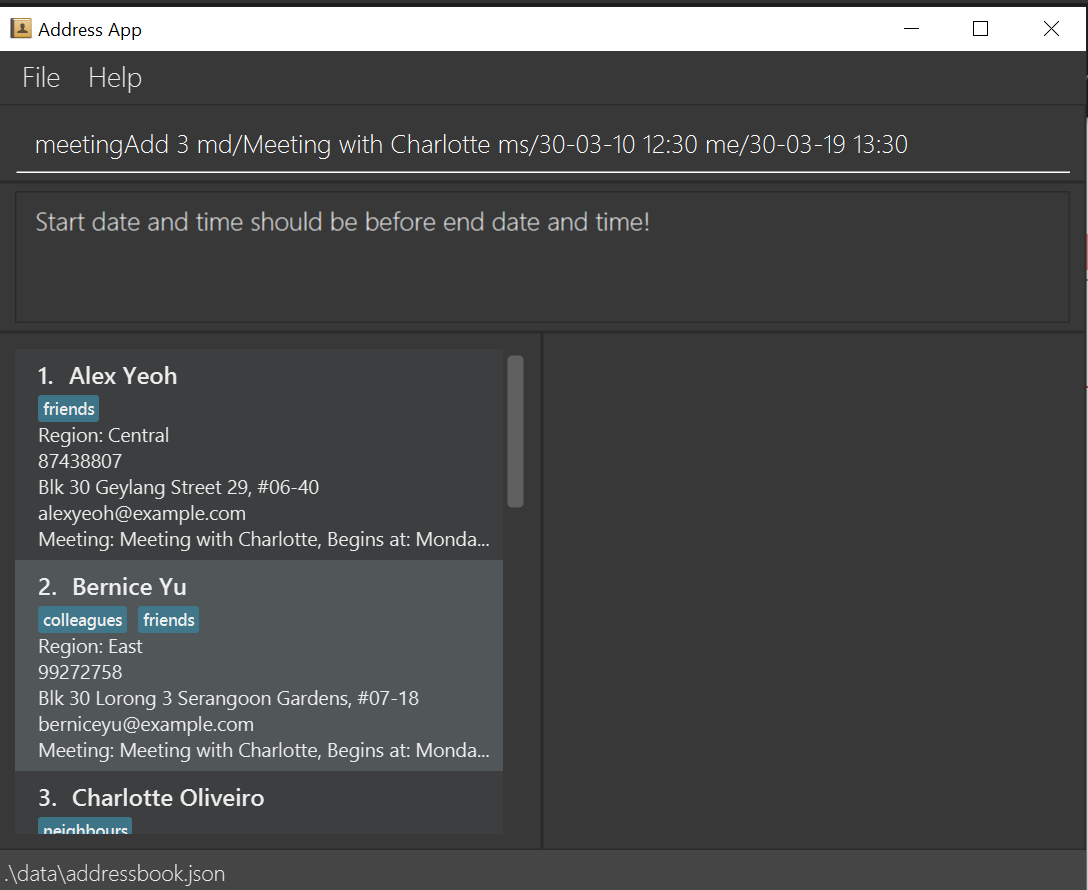The image size is (1088, 890).
Task: Select the Charlotte Oliveiro contact name
Action: pos(168,798)
